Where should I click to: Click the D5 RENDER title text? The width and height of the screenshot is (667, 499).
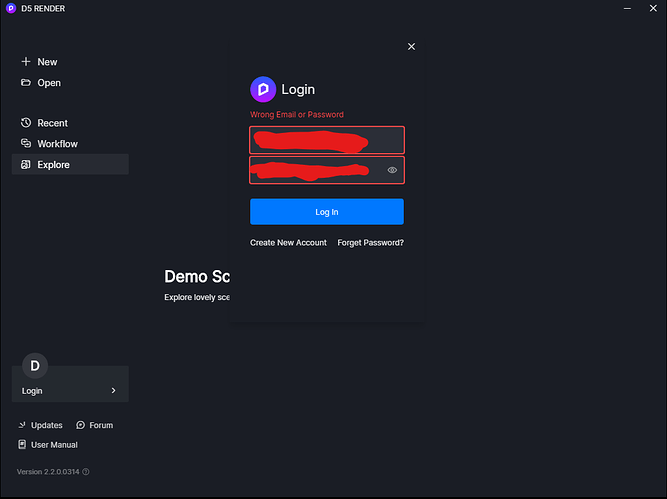(x=43, y=9)
